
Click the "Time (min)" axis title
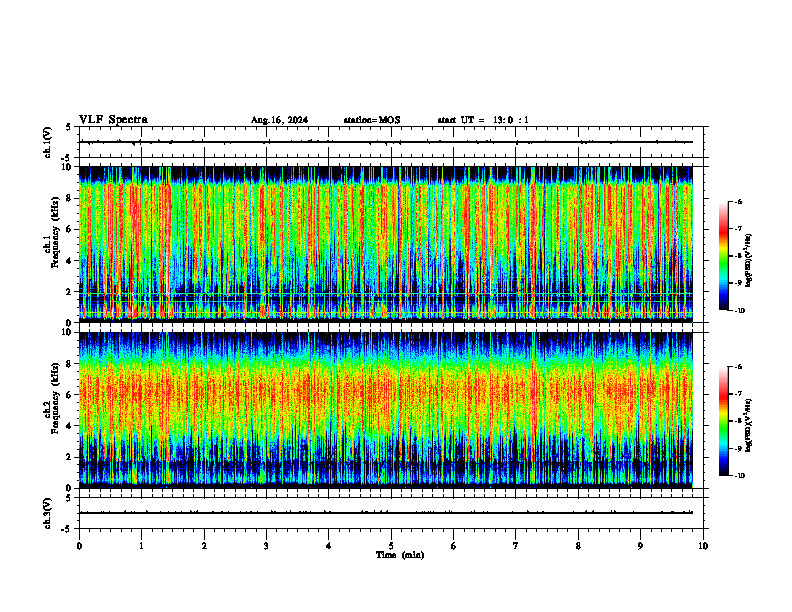point(400,555)
